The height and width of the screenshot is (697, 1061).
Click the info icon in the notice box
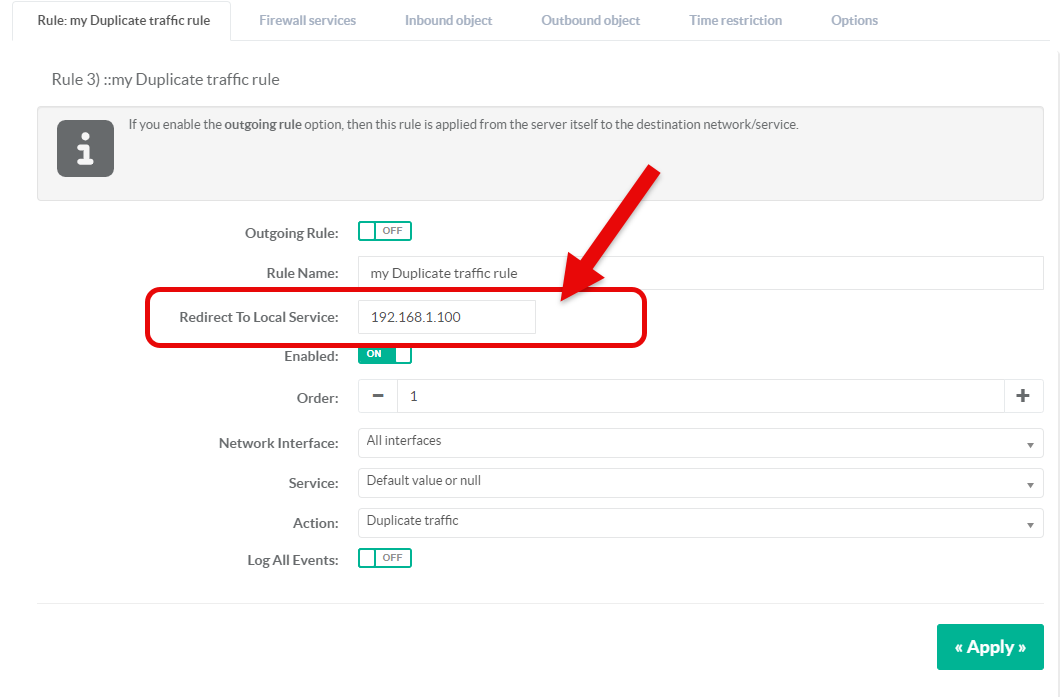pos(85,148)
